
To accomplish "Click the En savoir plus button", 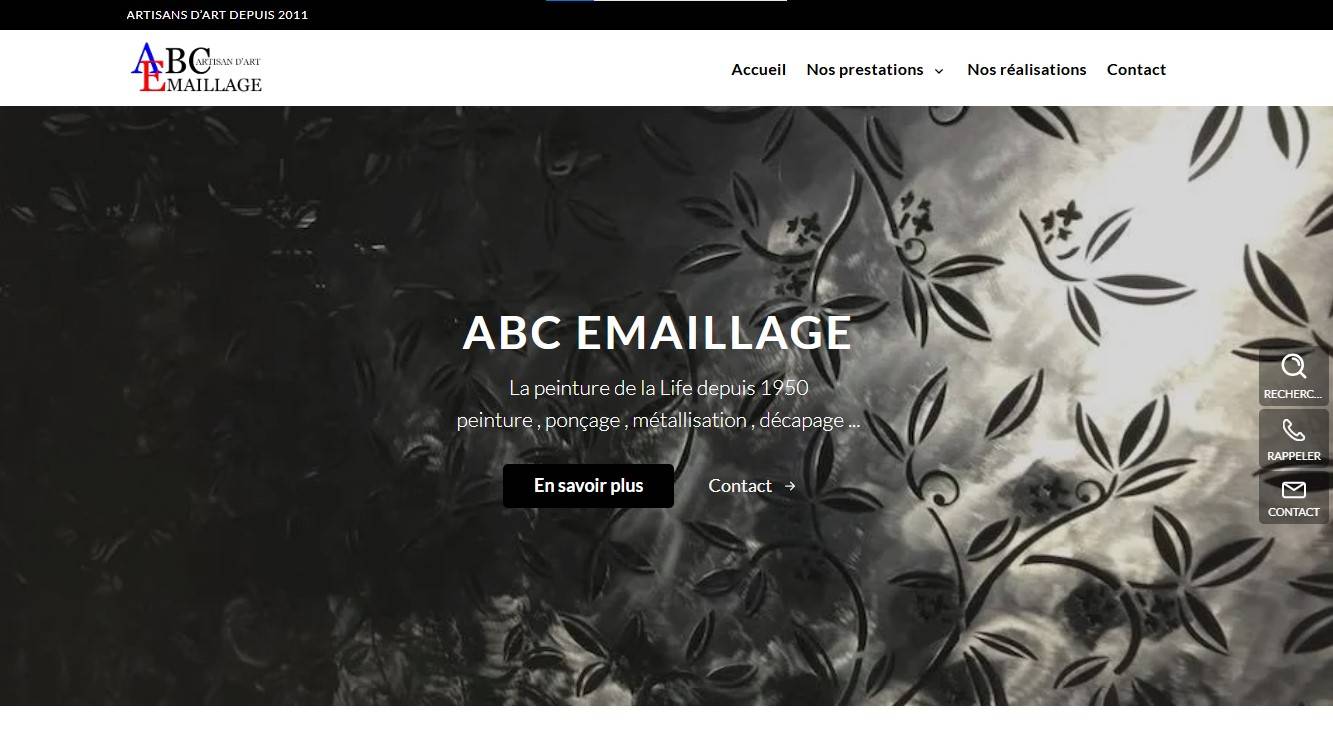I will click(x=588, y=486).
